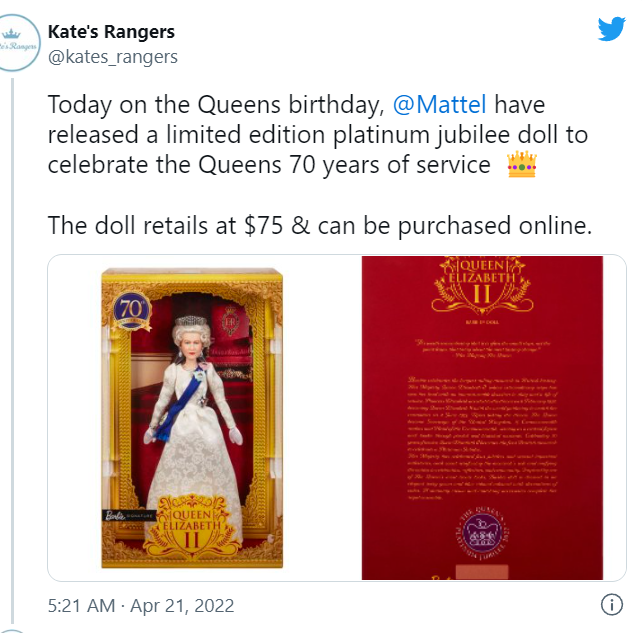Click the Kate's Rangers display name

pos(111,32)
